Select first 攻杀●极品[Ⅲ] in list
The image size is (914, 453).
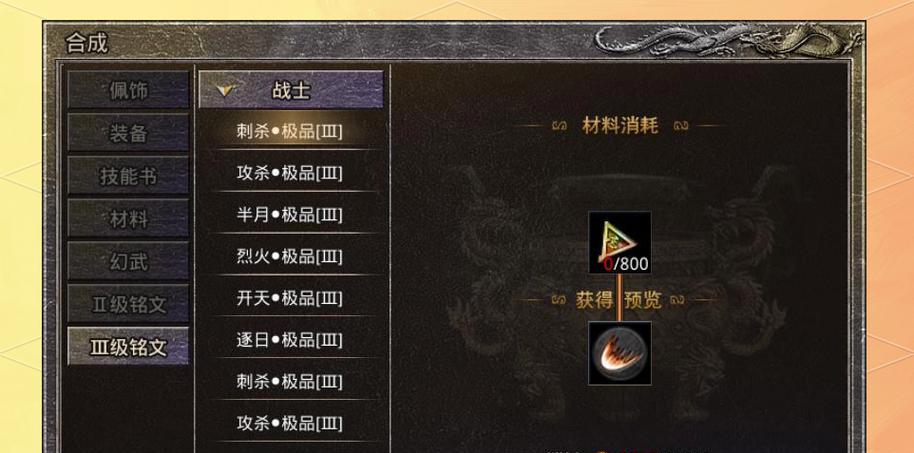[290, 173]
